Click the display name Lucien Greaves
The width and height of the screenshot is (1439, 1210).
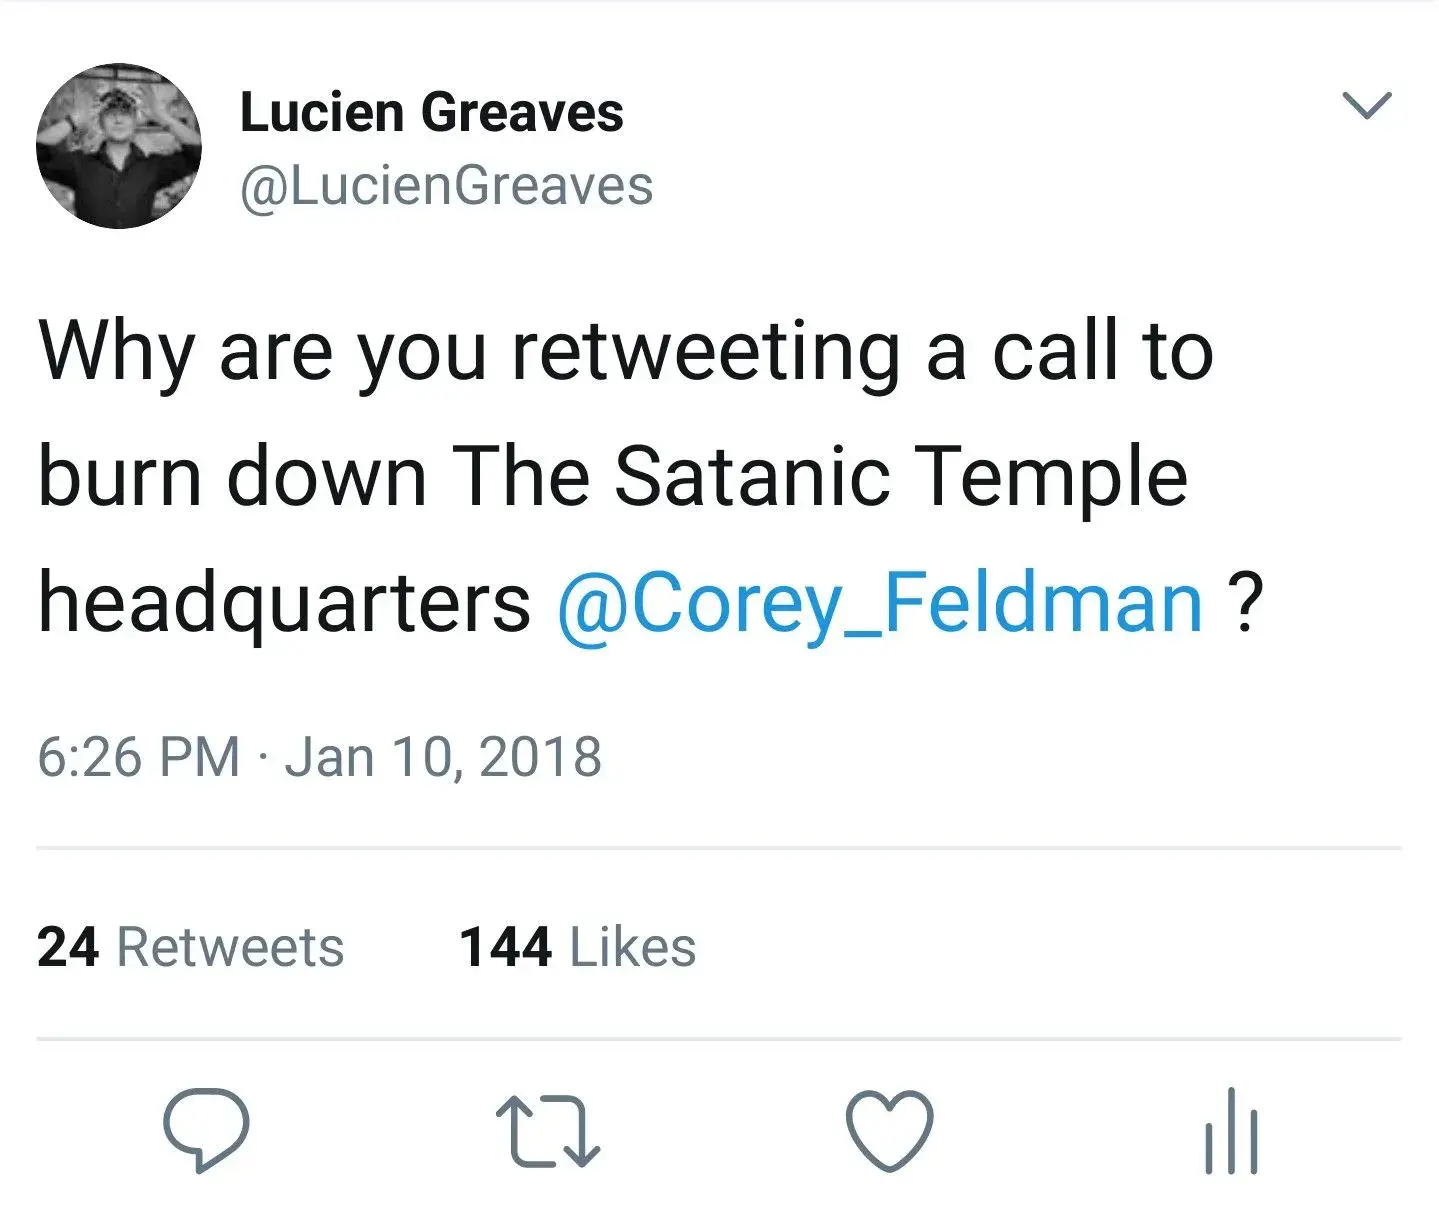431,112
